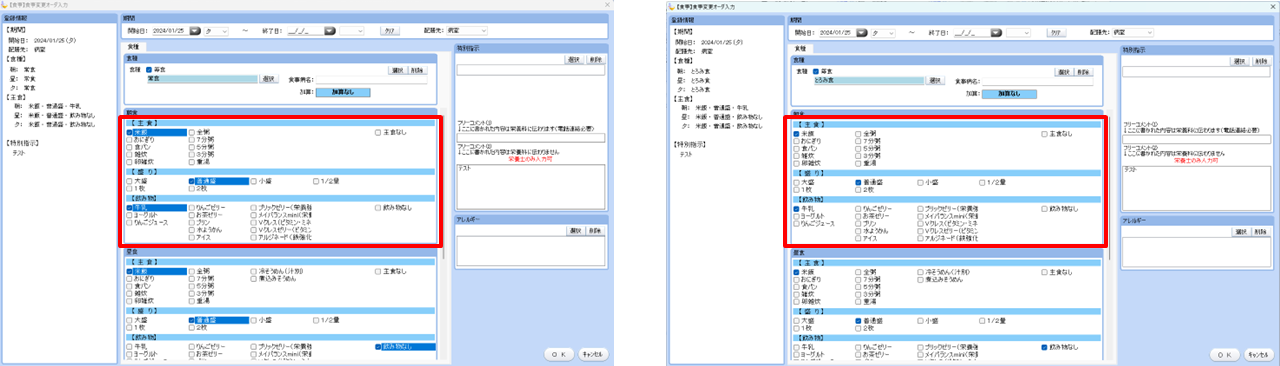Image resolution: width=1280 pixels, height=366 pixels.
Task: Click OK button in right window
Action: pyautogui.click(x=1224, y=354)
